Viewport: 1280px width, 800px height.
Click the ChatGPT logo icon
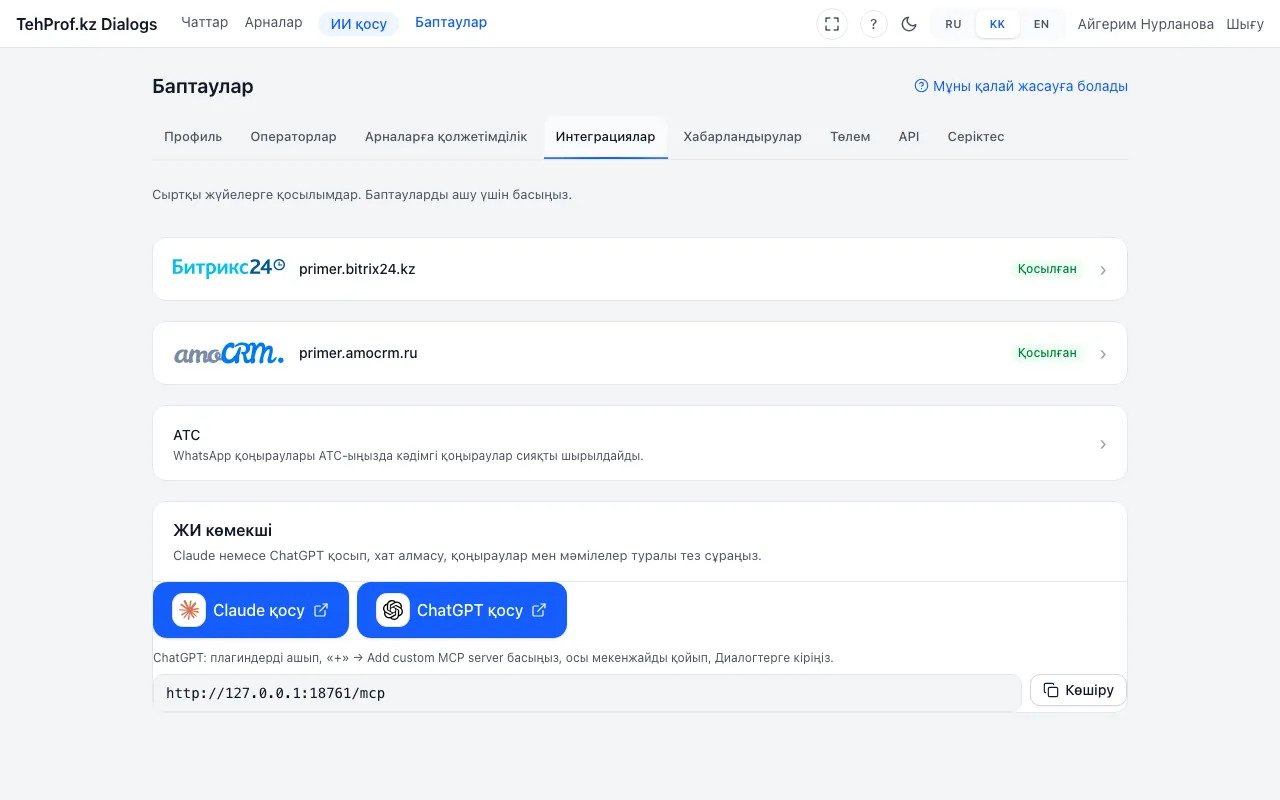[x=393, y=610]
